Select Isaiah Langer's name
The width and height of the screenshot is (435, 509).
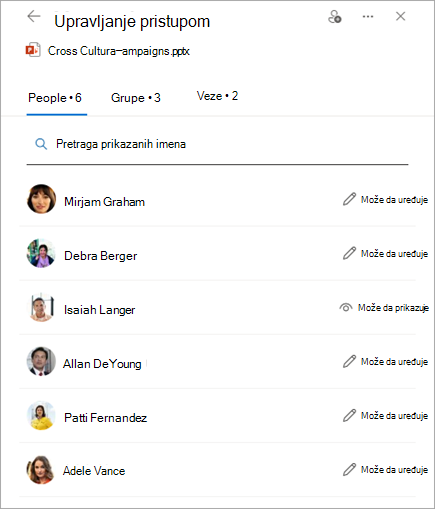pos(100,310)
